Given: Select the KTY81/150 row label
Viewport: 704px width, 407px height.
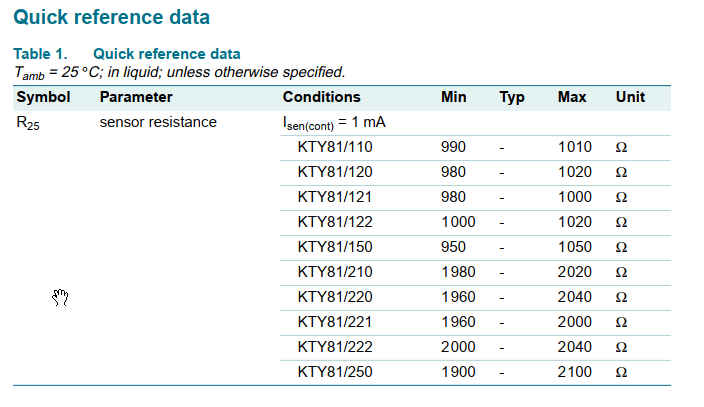Looking at the screenshot, I should tap(334, 247).
